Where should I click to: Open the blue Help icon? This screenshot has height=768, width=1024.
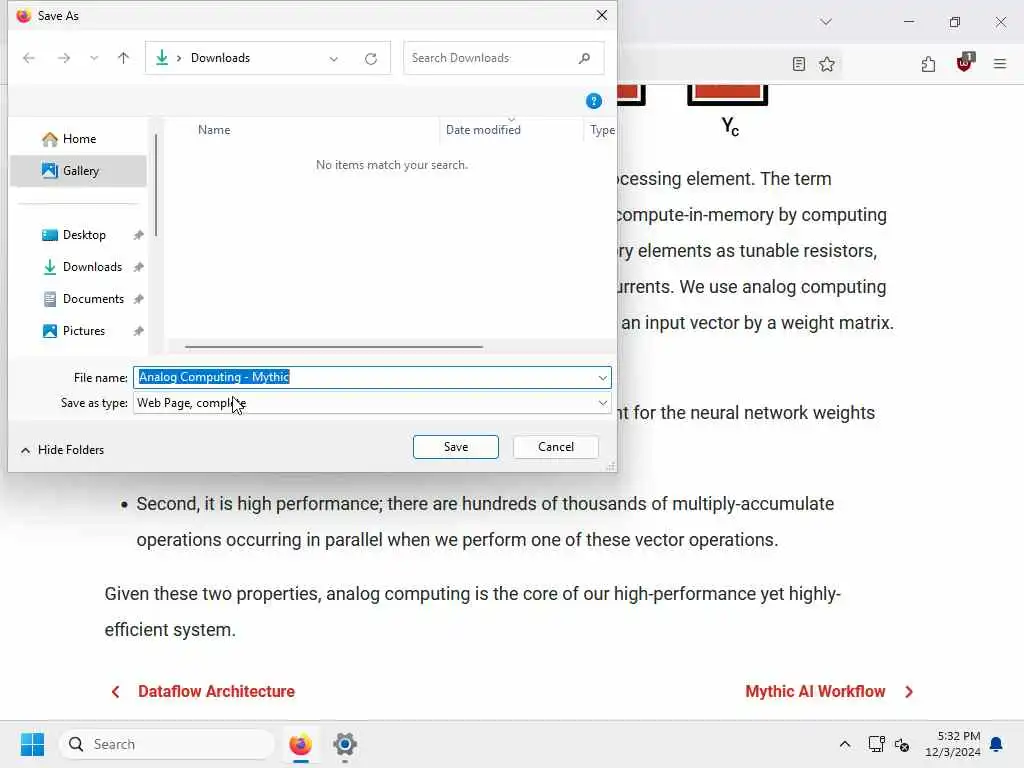pyautogui.click(x=594, y=101)
